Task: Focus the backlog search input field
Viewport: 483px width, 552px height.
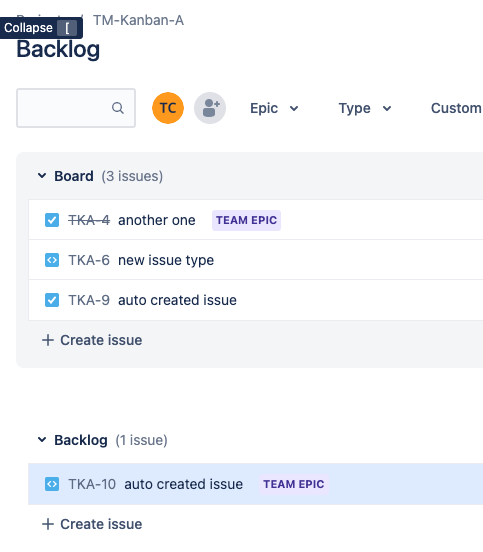Action: point(76,108)
